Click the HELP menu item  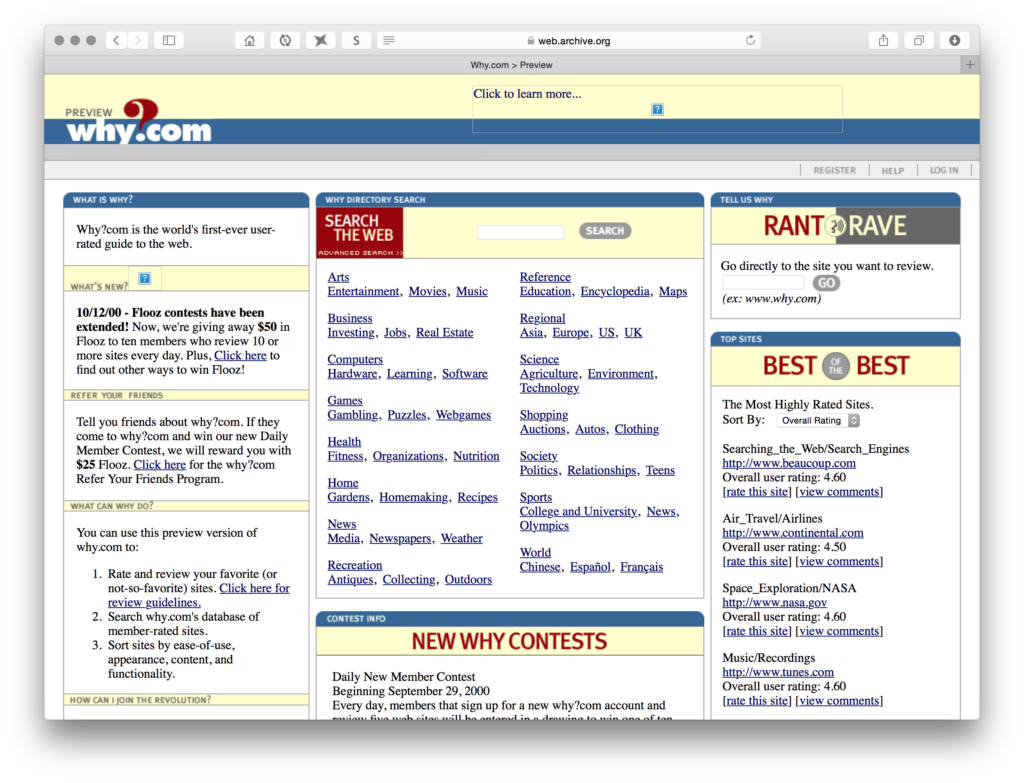pos(892,170)
